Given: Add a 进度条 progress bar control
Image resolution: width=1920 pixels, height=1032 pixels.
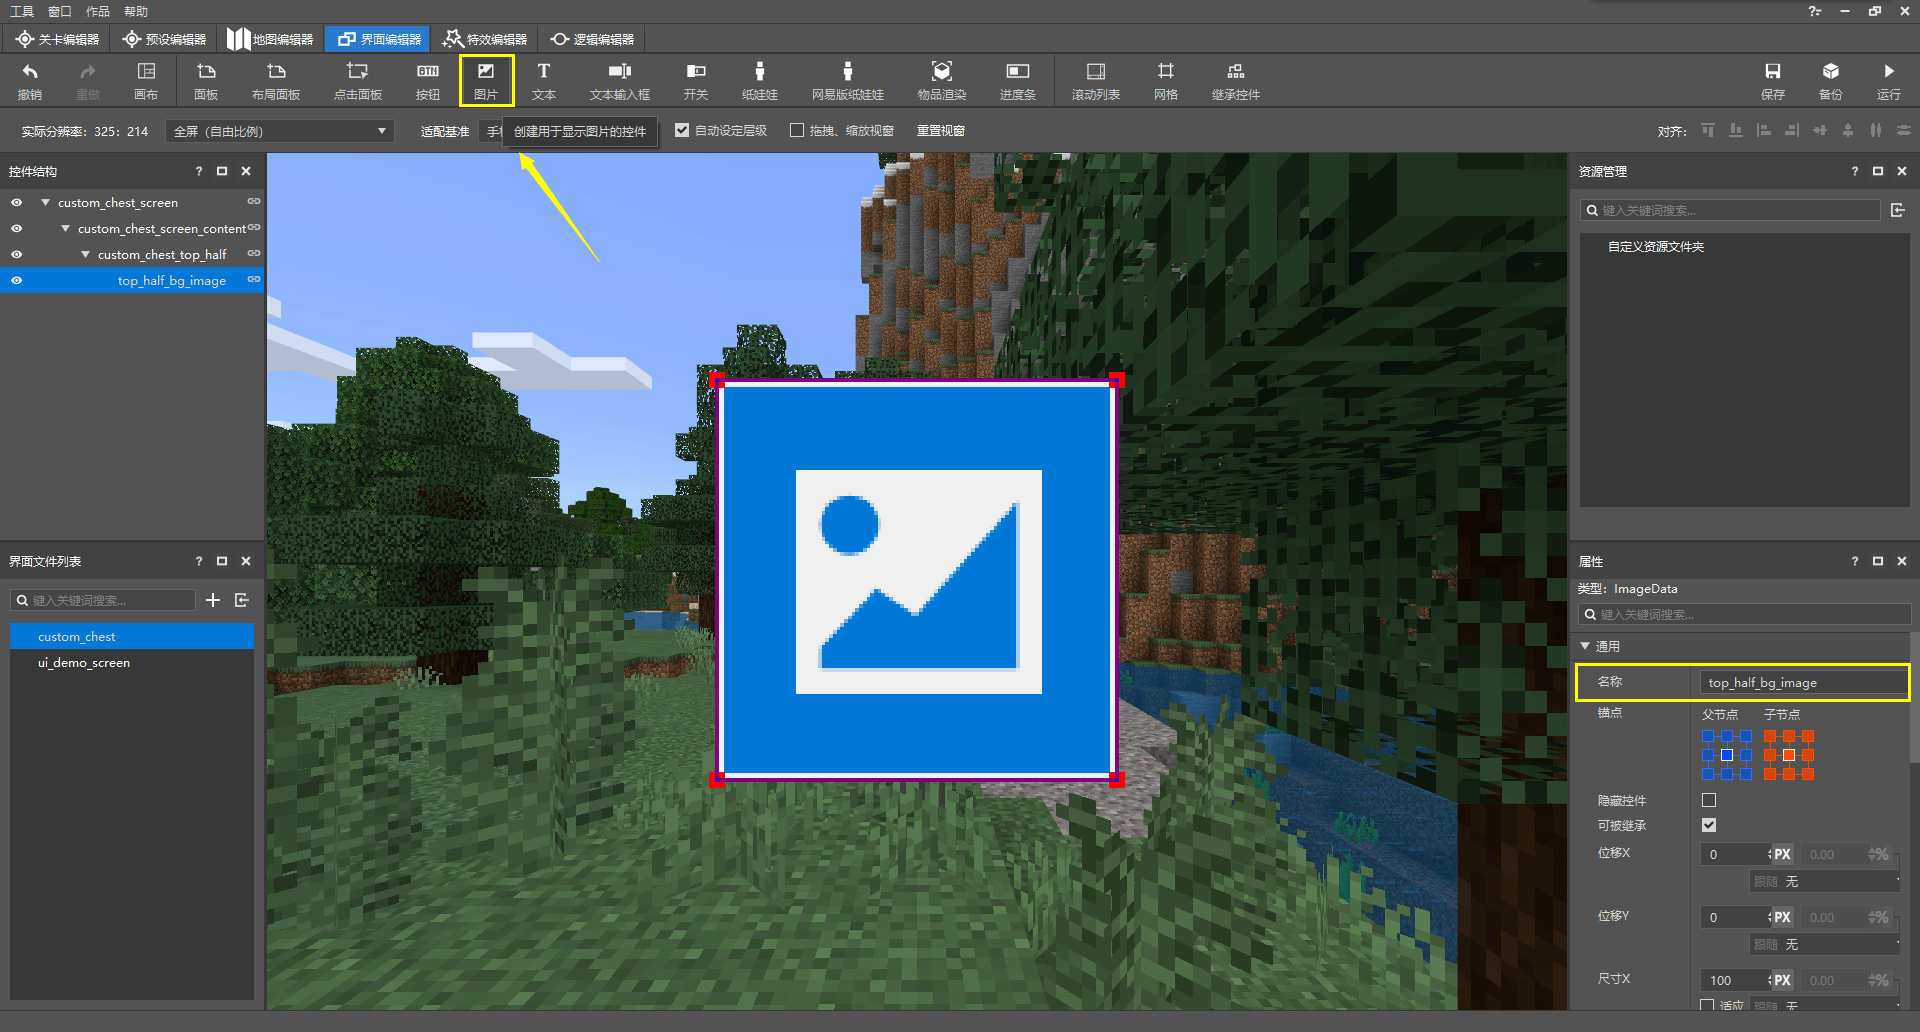Looking at the screenshot, I should click(x=1018, y=81).
